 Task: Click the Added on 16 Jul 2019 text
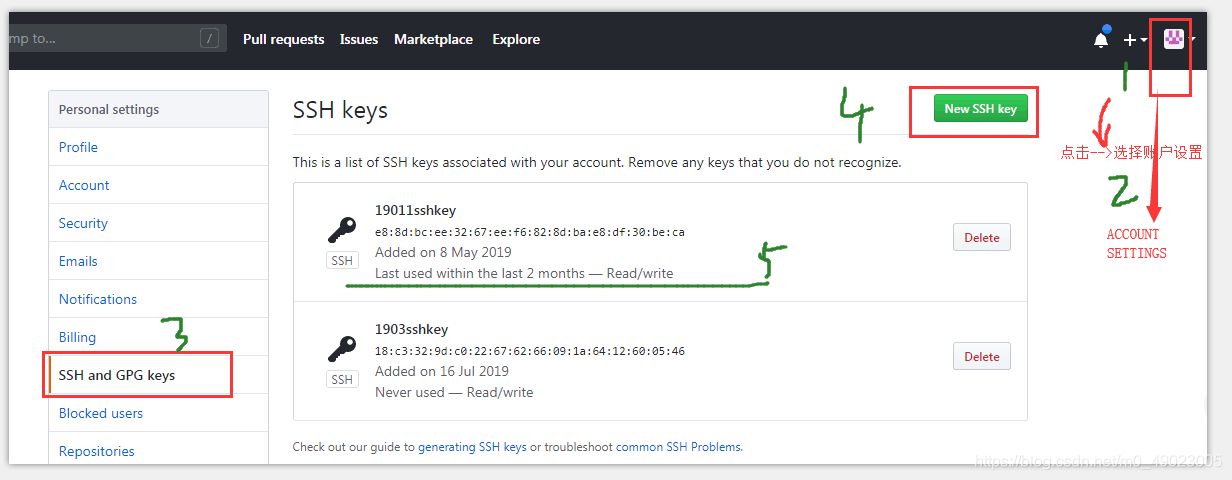point(442,371)
